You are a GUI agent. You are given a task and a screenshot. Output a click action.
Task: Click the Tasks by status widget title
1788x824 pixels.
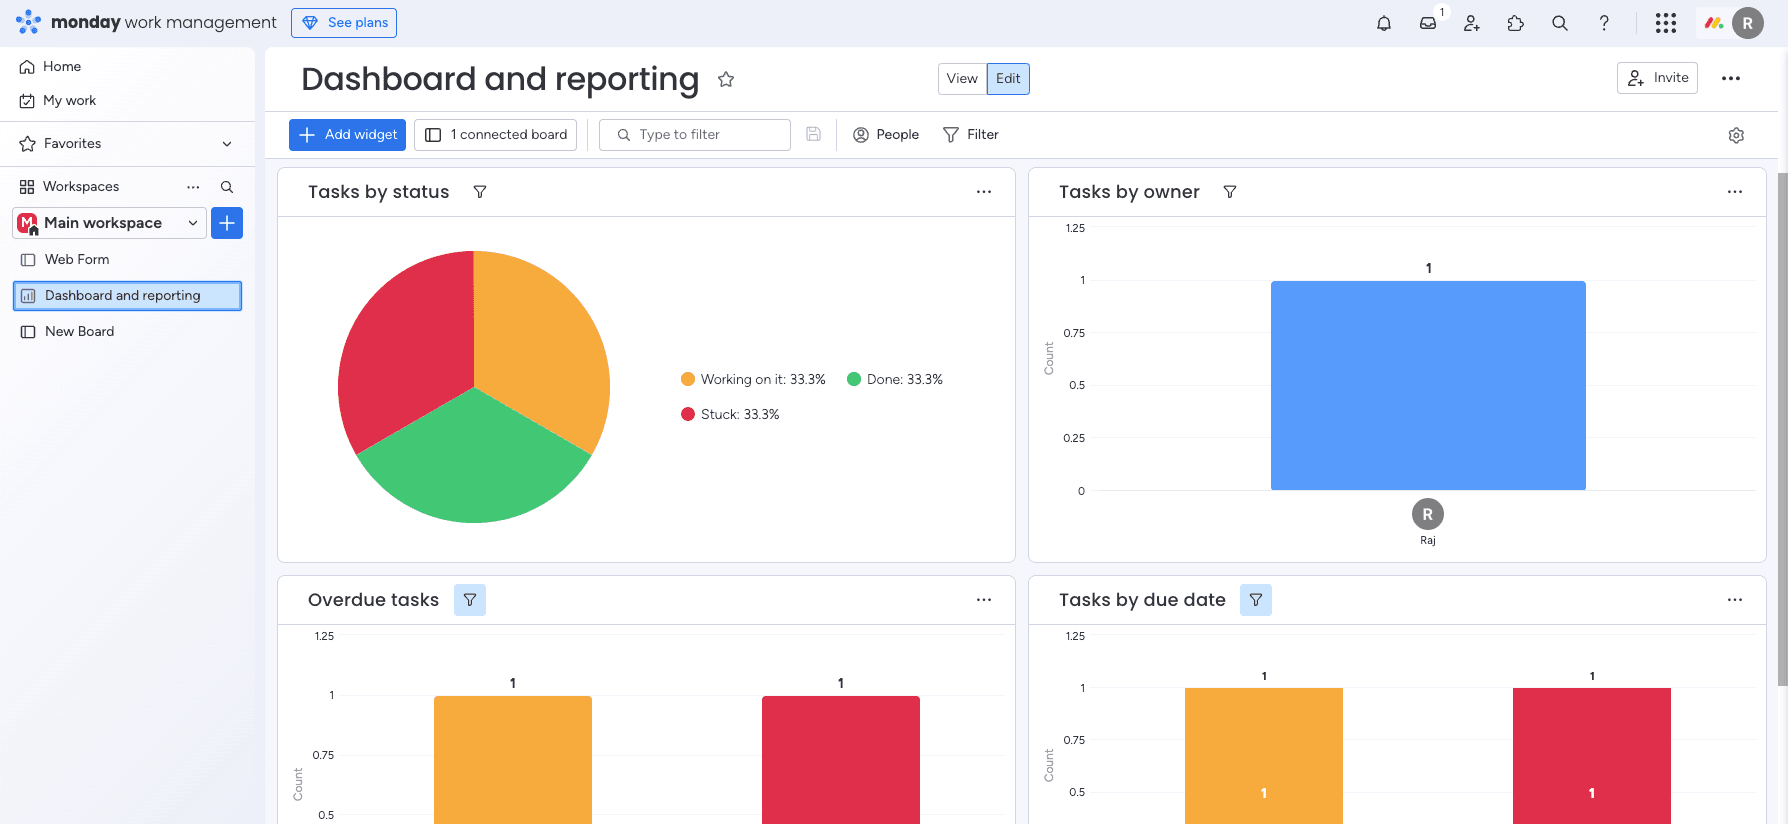point(378,192)
